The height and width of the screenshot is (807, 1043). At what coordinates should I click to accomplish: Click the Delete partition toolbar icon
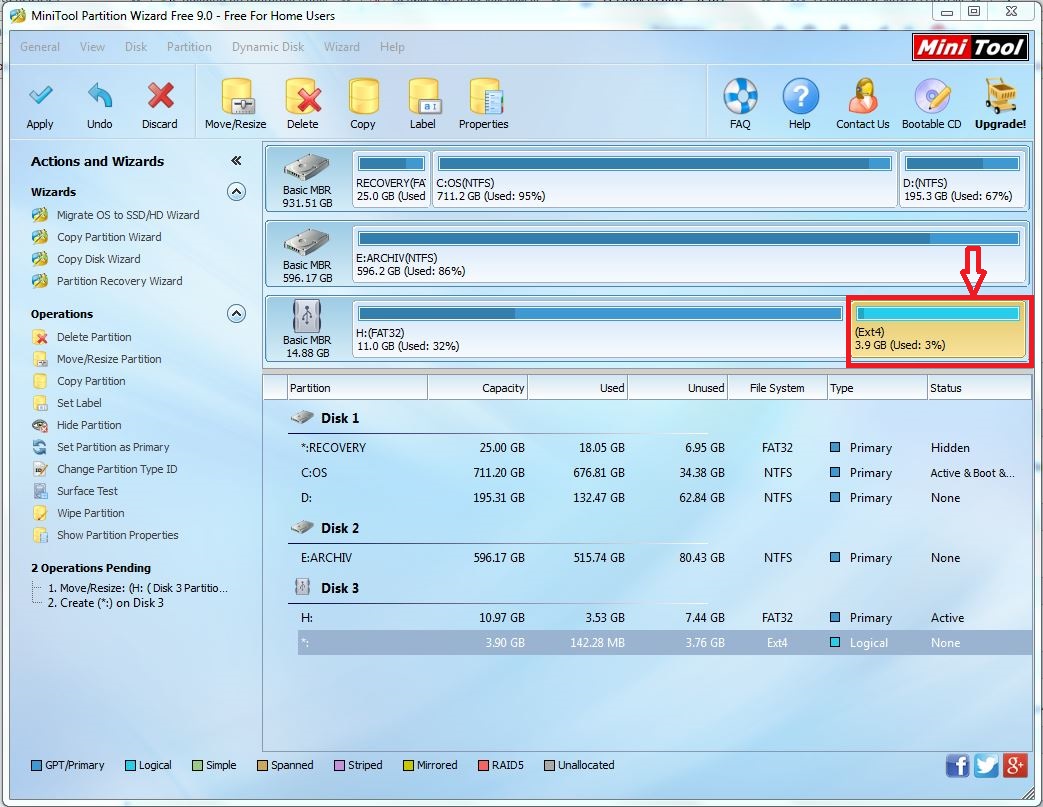(x=303, y=98)
